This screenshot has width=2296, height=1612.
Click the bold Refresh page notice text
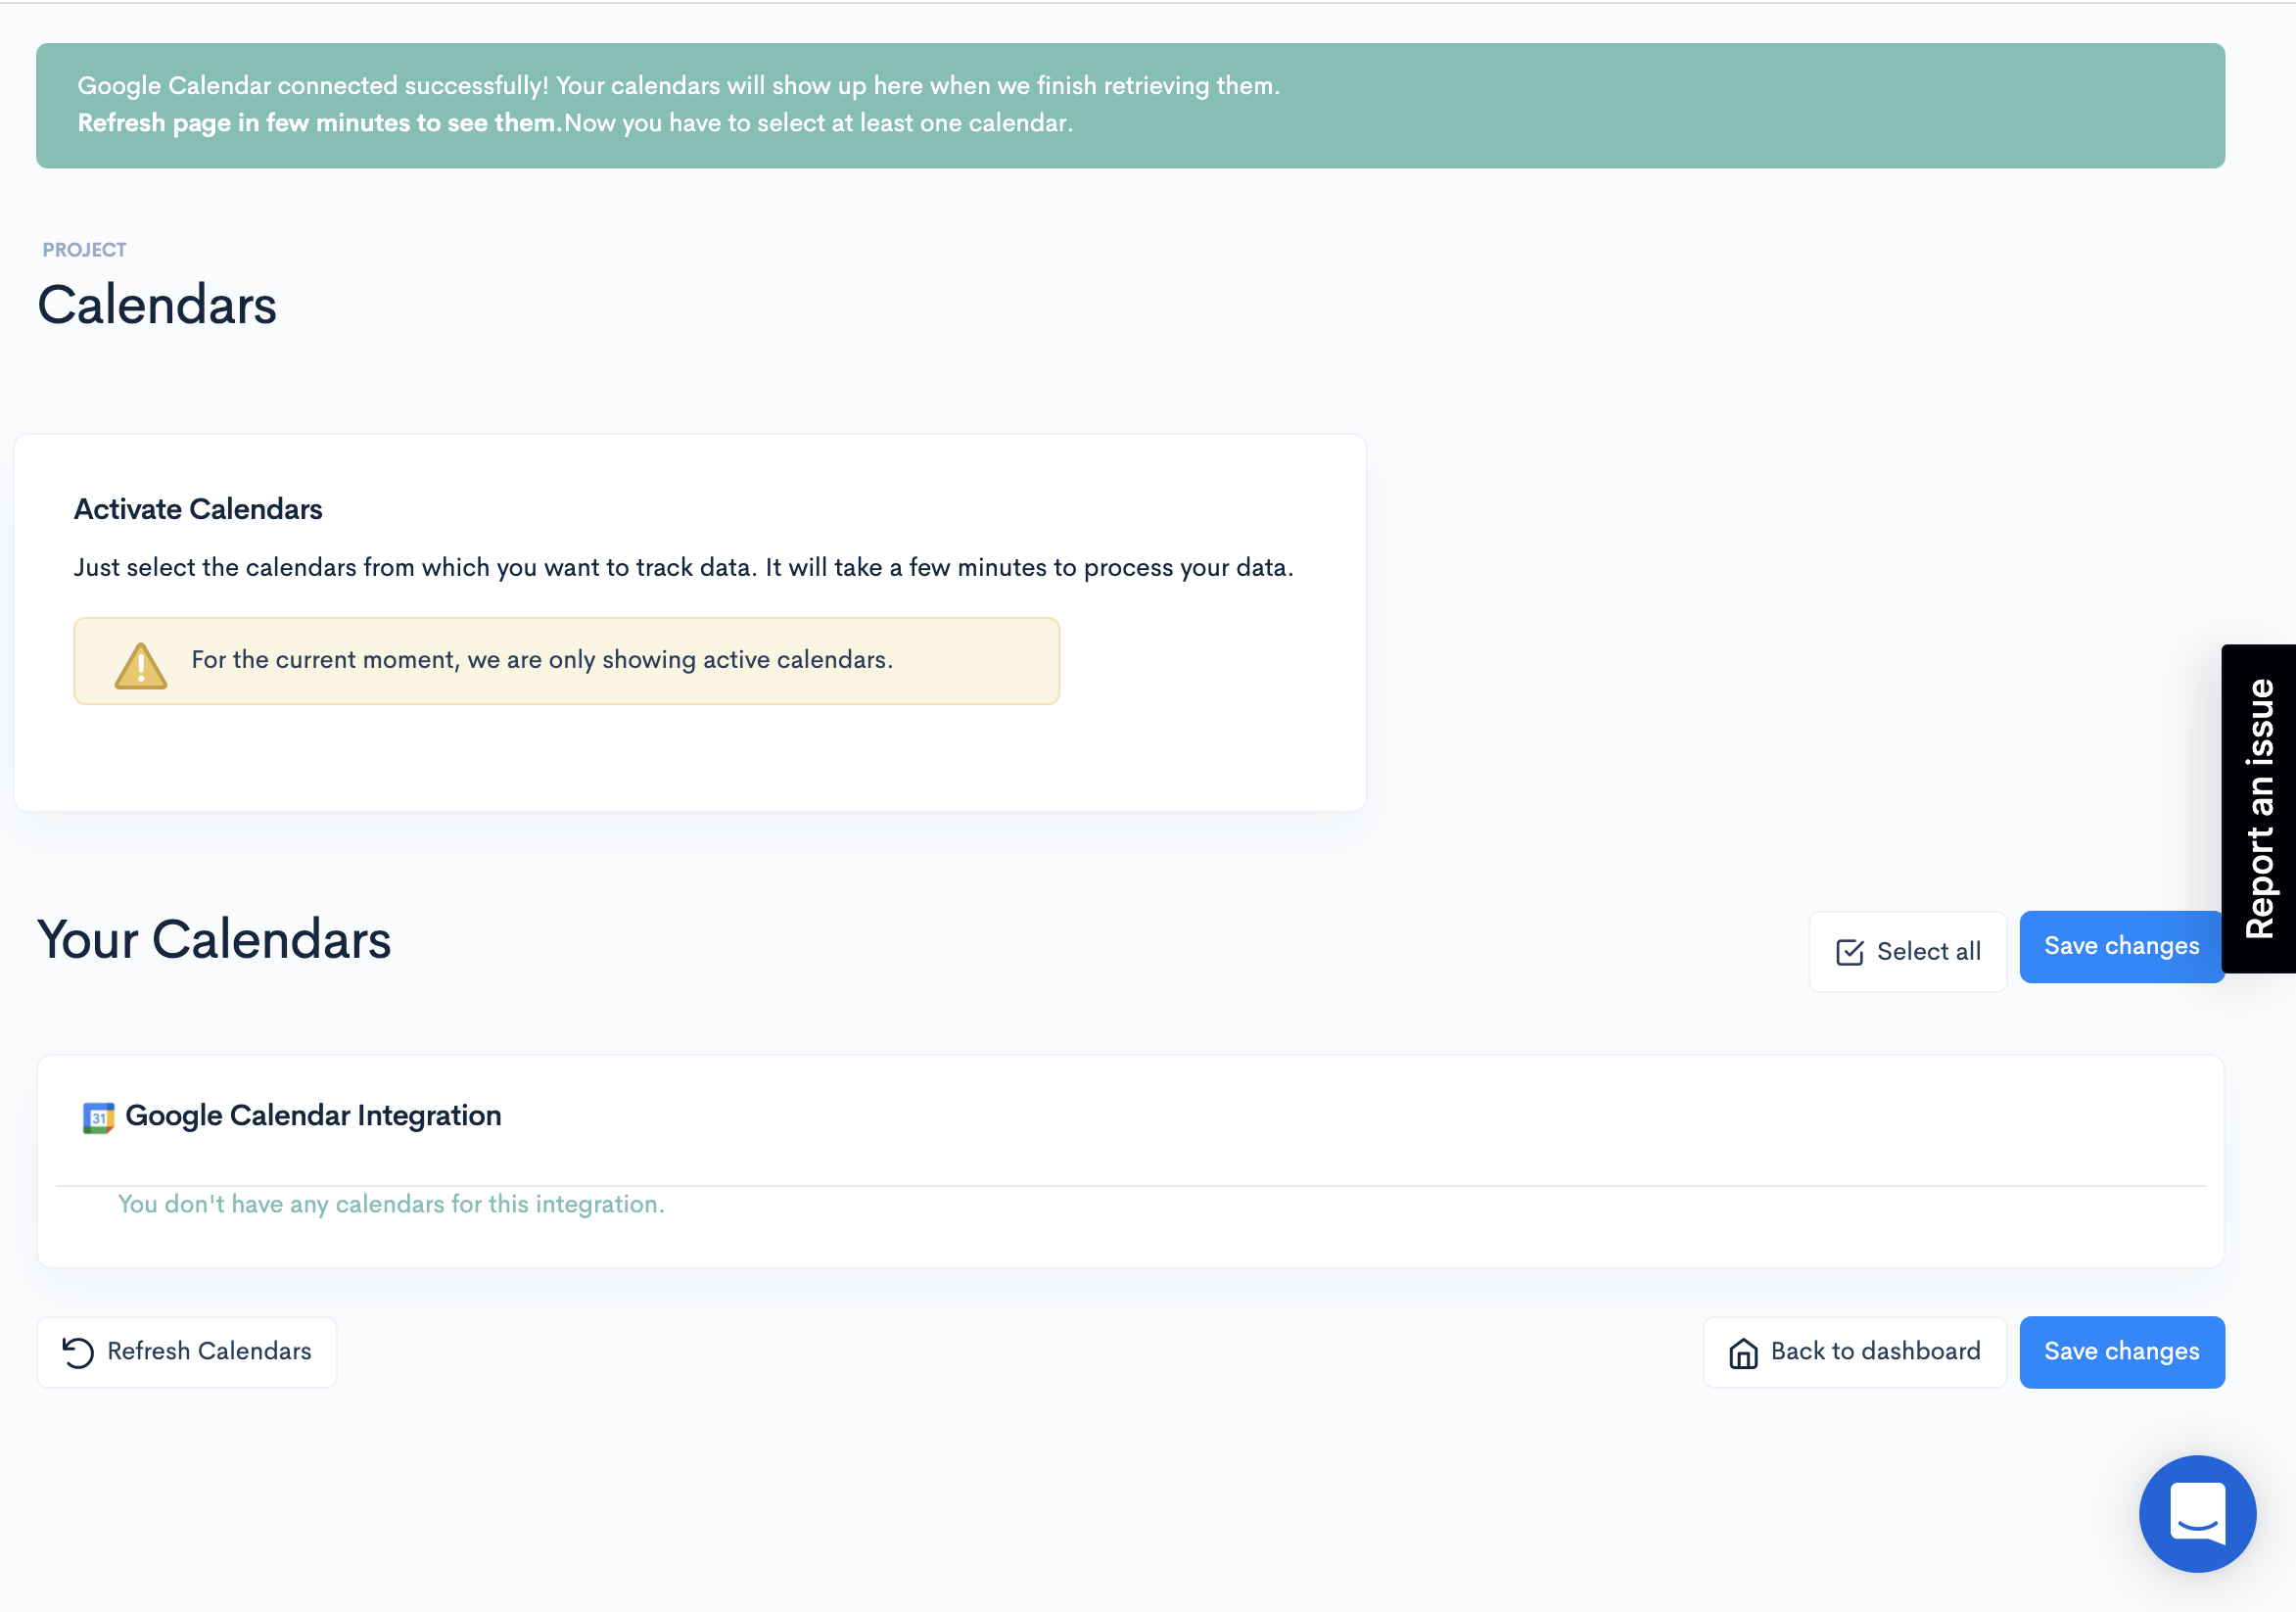click(x=320, y=123)
